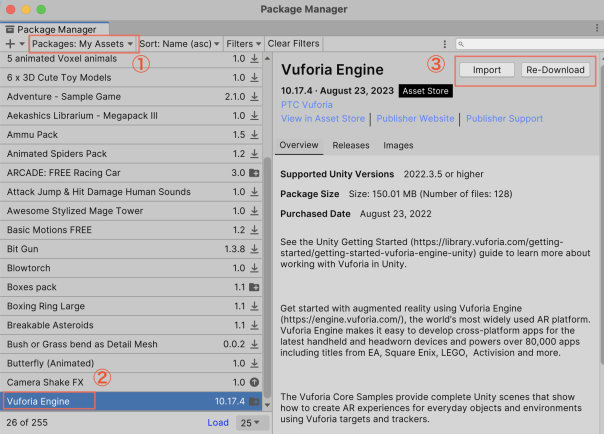The width and height of the screenshot is (604, 434).
Task: Switch to the Images tab
Action: point(398,145)
